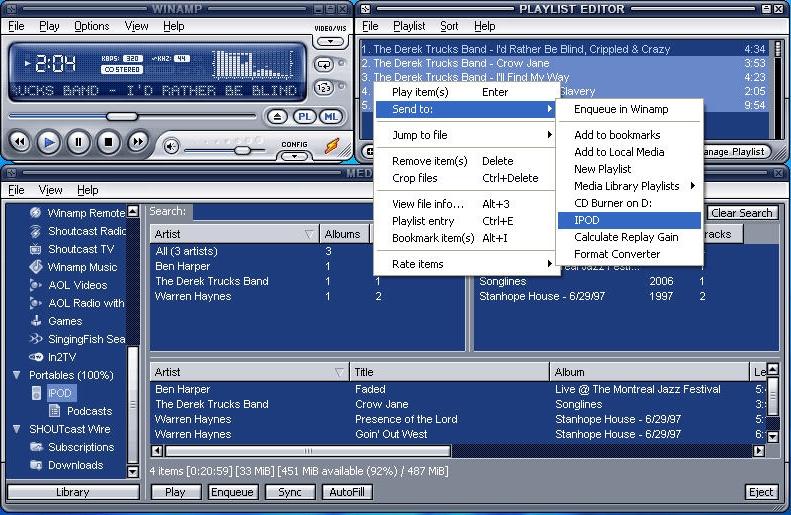Click the Play button in Winamp

click(49, 143)
